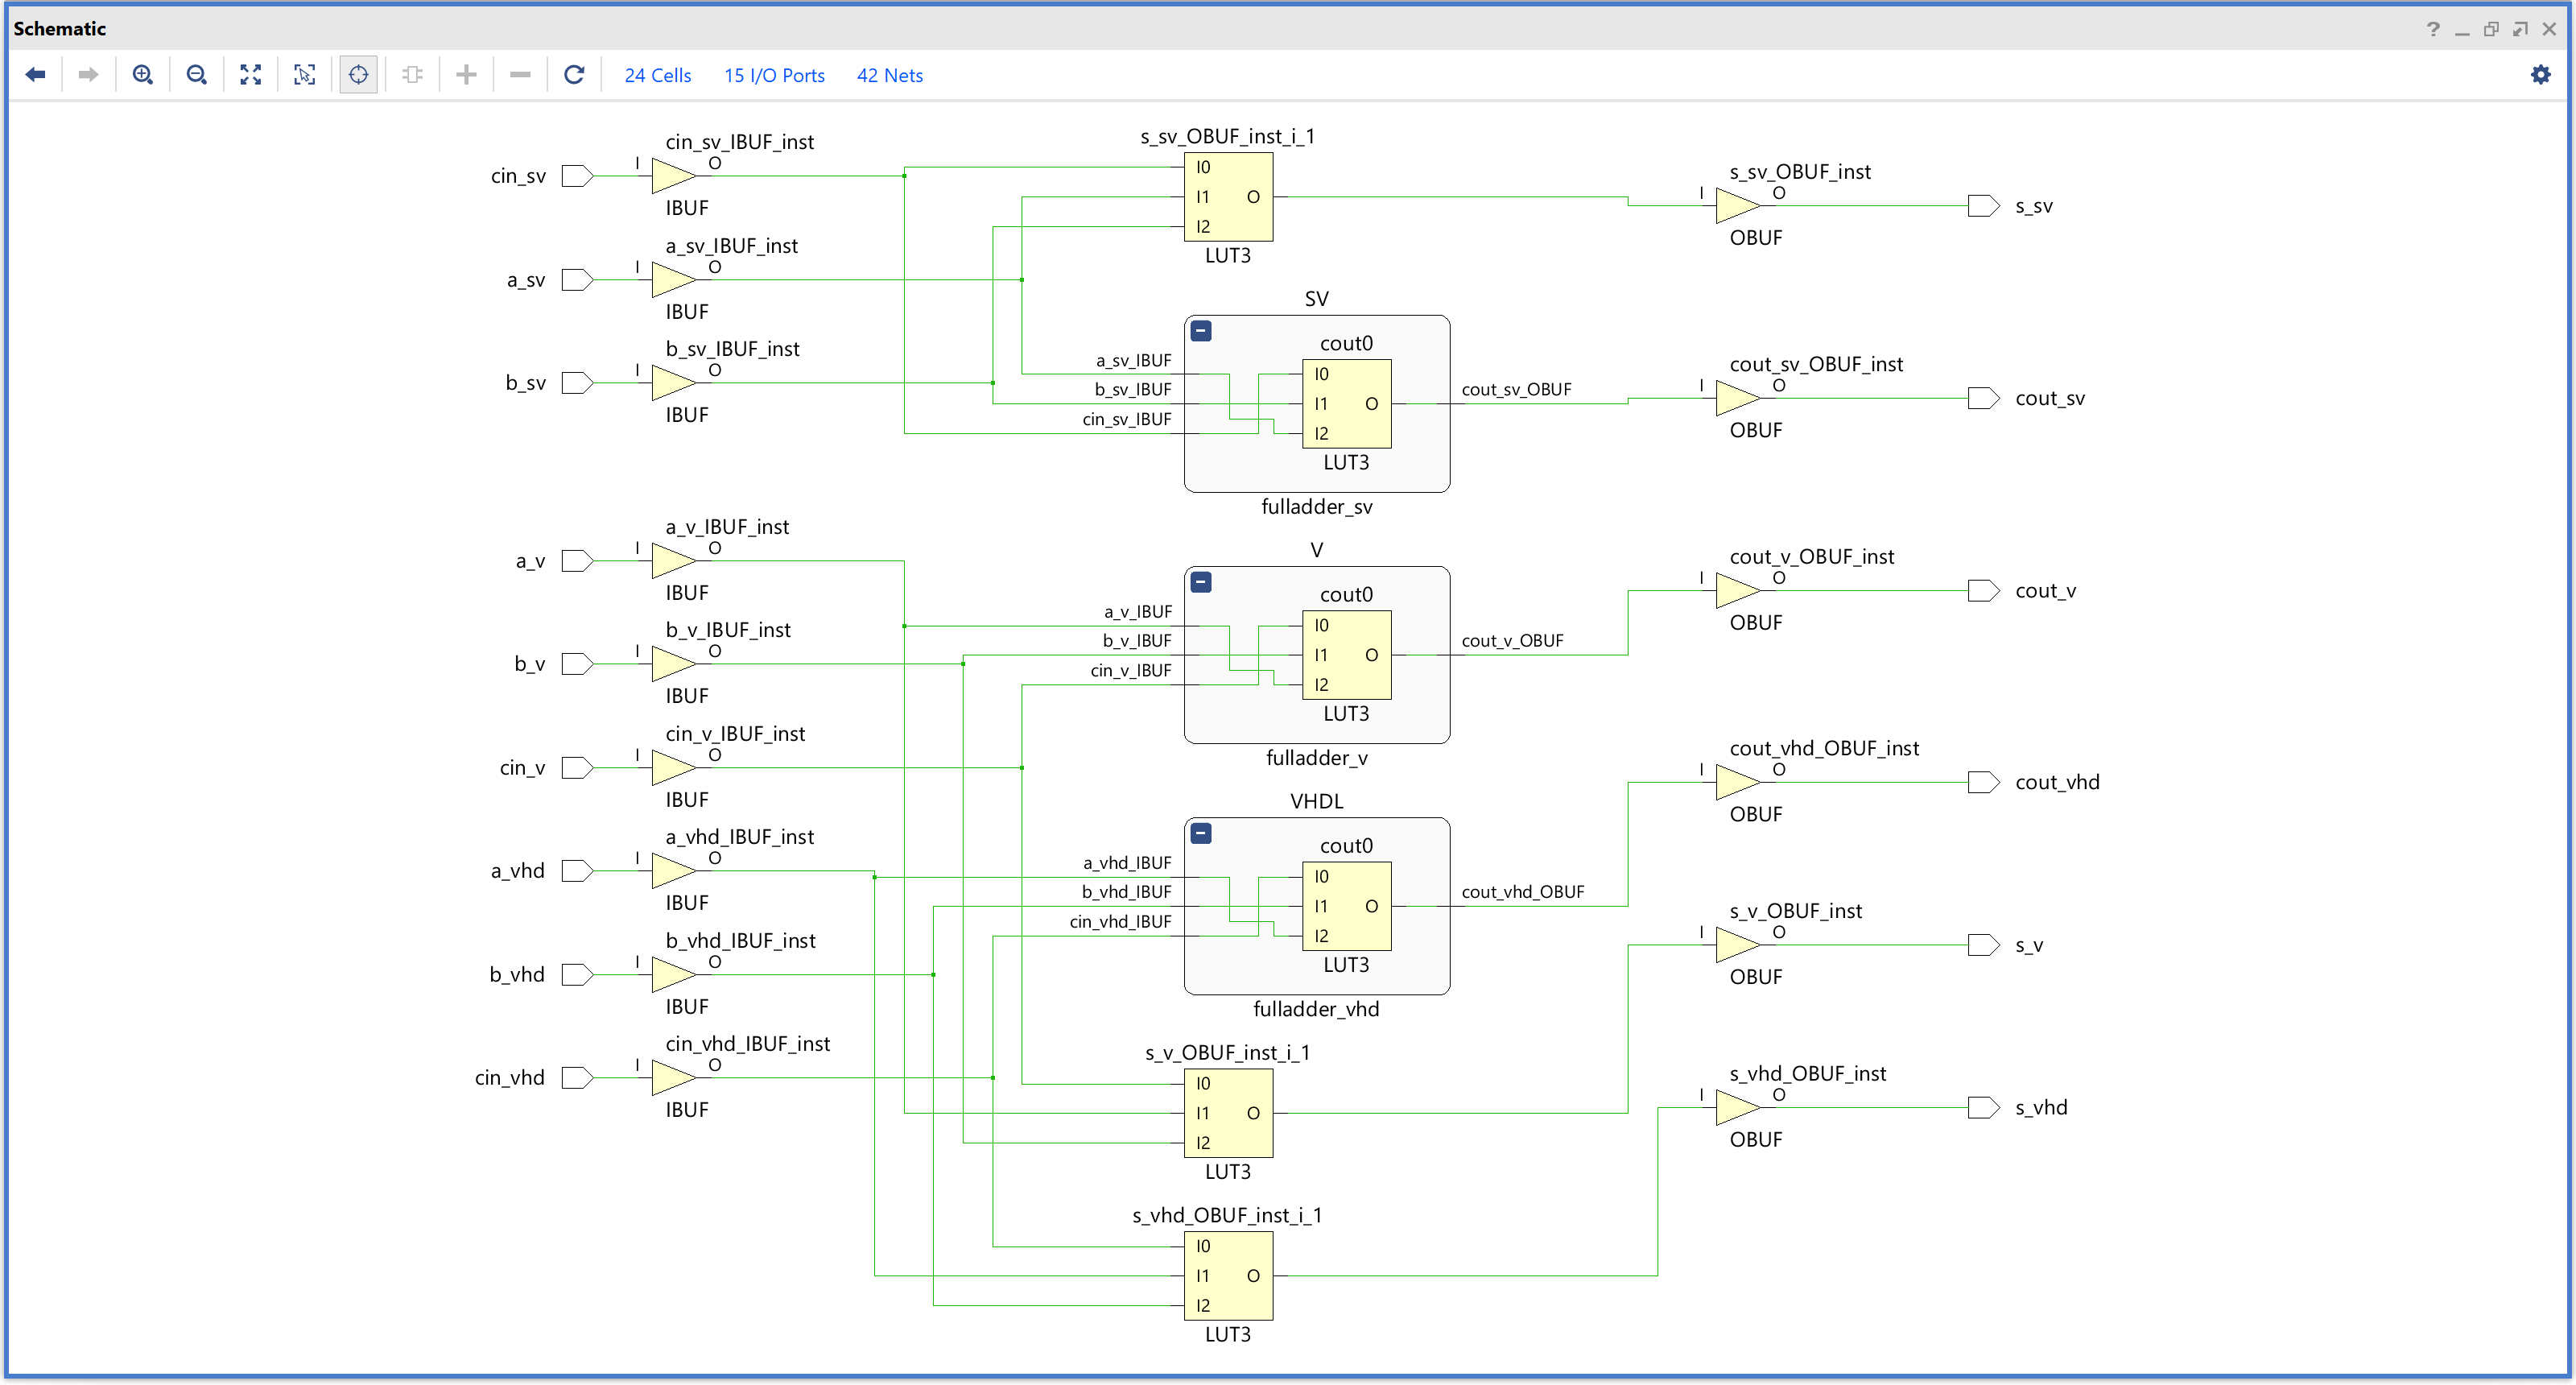Screen dimensions: 2576x1385
Task: Toggle the Auto-fit selection button
Action: coord(358,75)
